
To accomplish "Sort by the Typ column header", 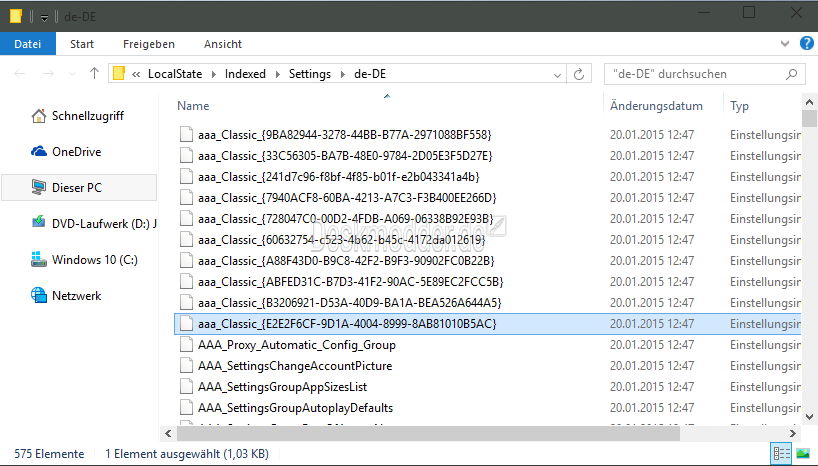I will [x=739, y=106].
